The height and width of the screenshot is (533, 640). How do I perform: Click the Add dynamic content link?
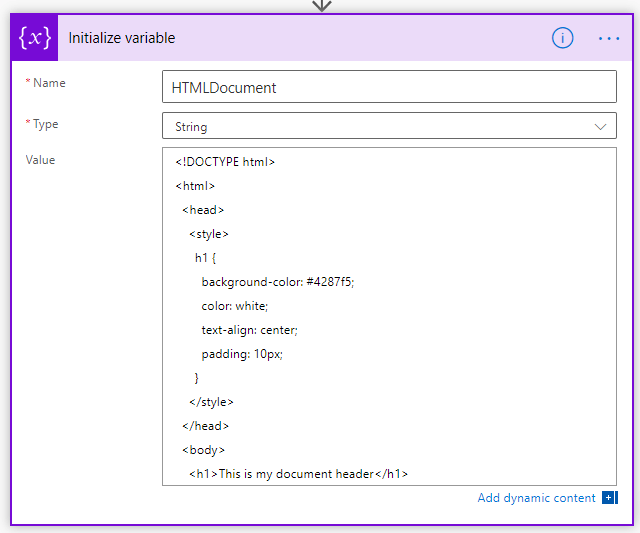[536, 498]
